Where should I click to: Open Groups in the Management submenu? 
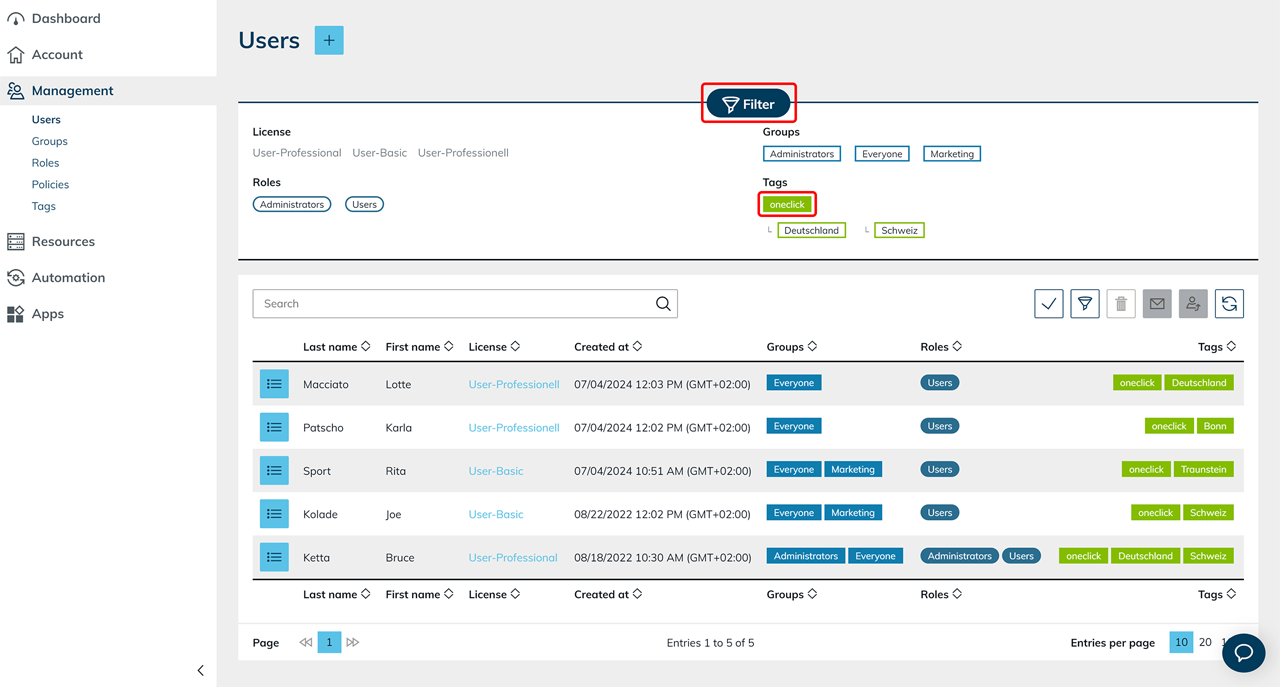[x=50, y=141]
